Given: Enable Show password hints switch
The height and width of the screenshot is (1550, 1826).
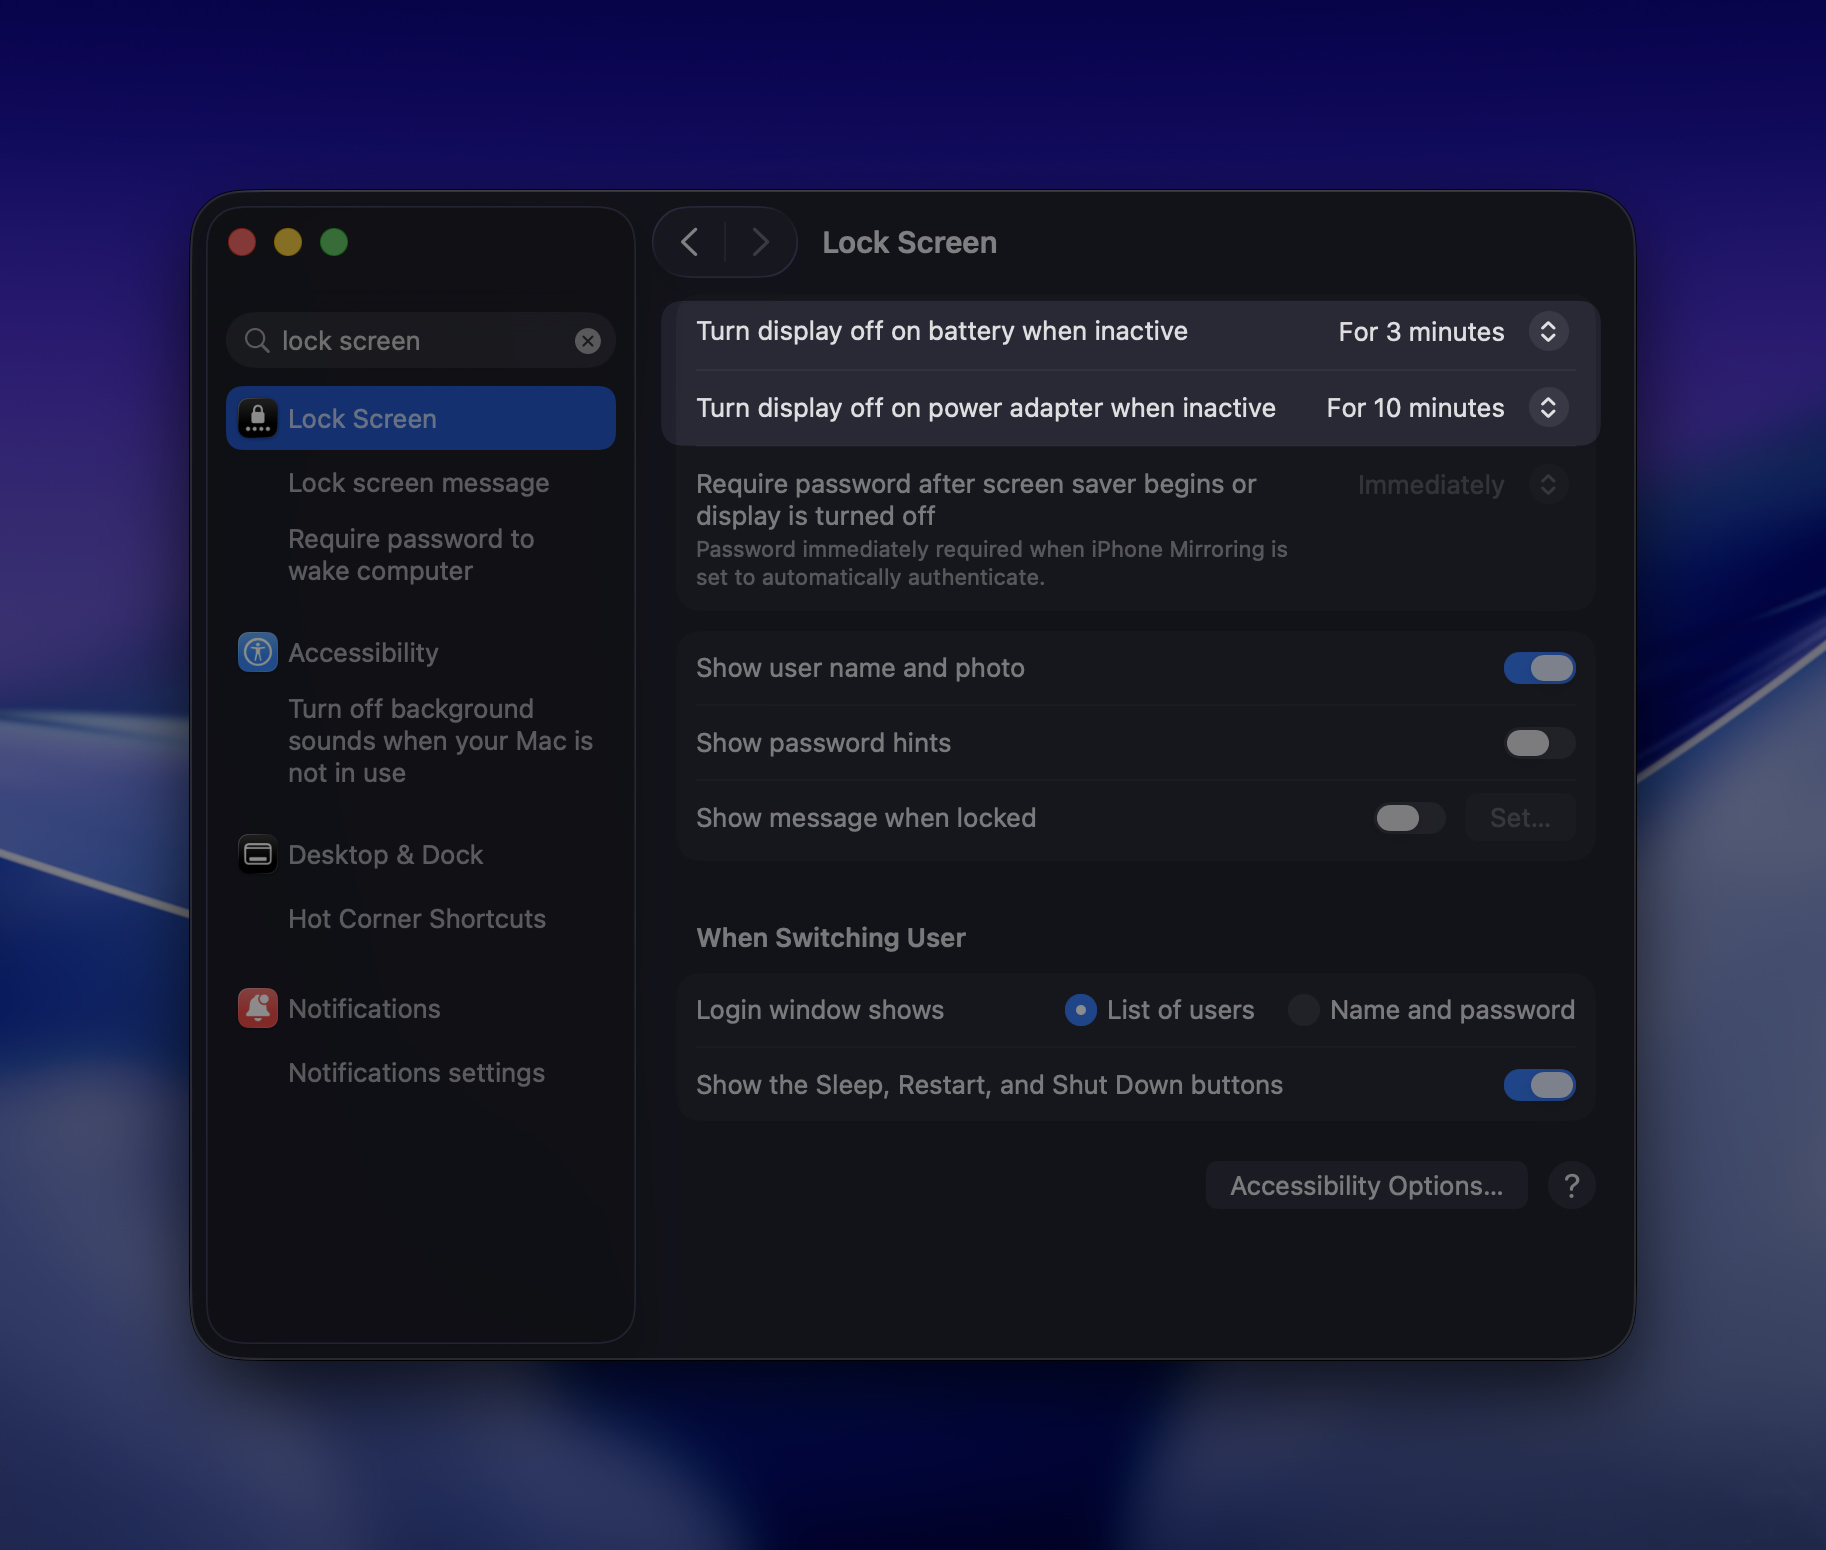Looking at the screenshot, I should [1539, 743].
